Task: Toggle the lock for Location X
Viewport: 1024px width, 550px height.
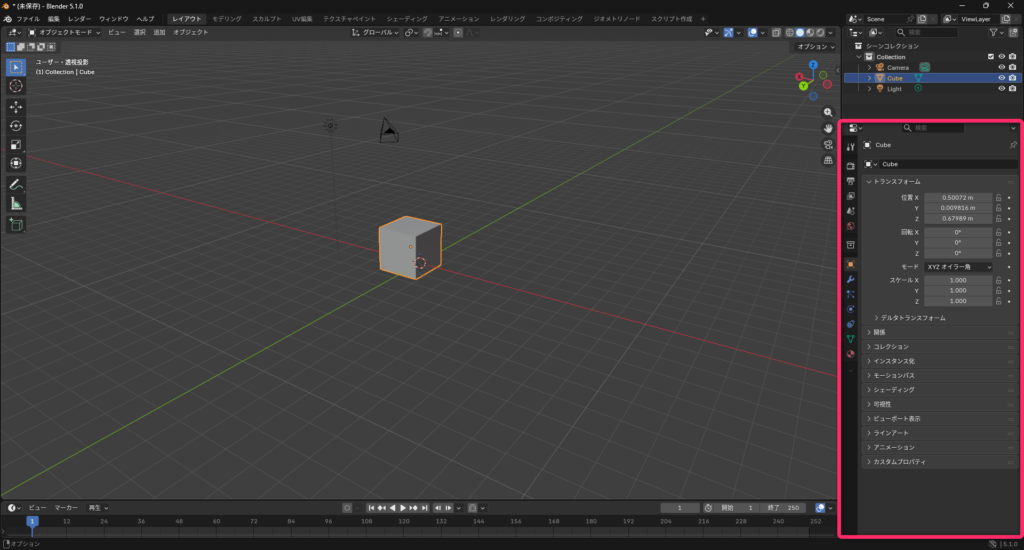Action: click(x=998, y=198)
